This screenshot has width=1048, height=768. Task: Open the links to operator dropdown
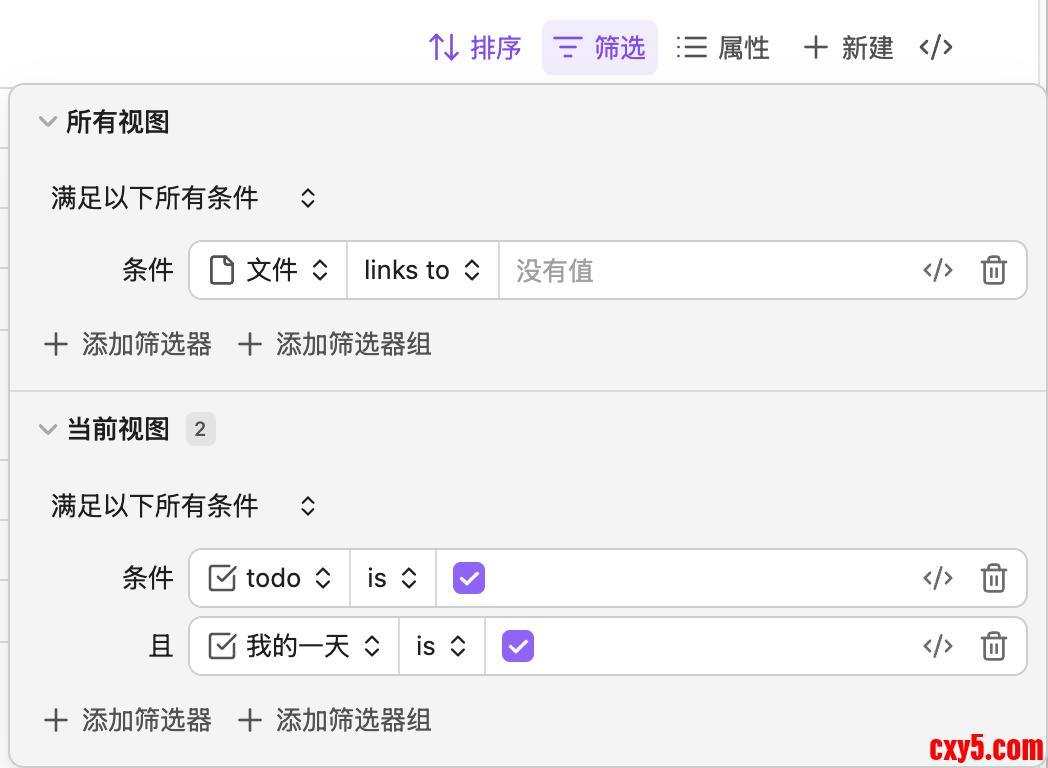click(422, 270)
